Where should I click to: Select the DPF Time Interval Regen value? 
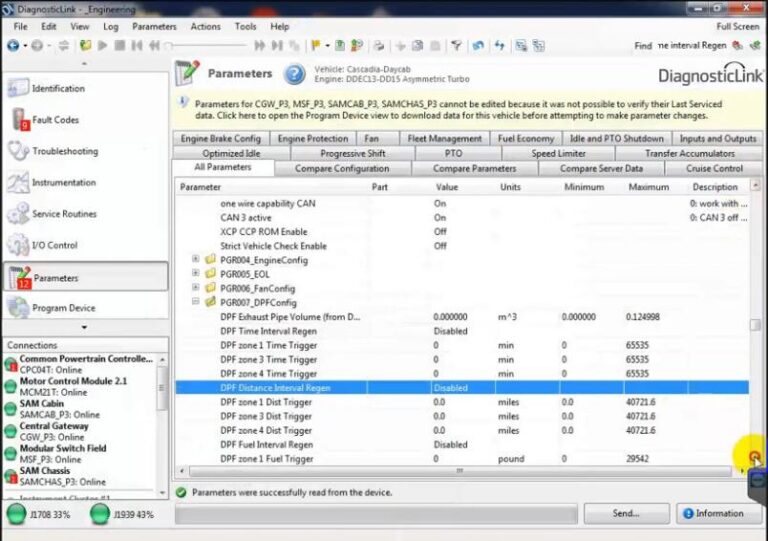pyautogui.click(x=451, y=331)
